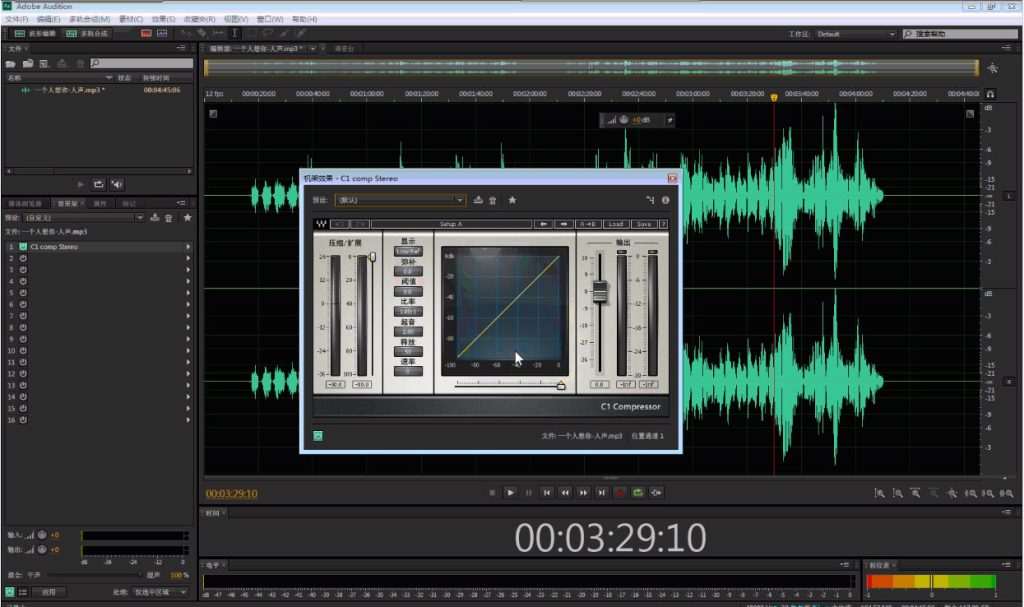Image resolution: width=1024 pixels, height=607 pixels.
Task: Show the spectral frequency display
Action: (146, 33)
